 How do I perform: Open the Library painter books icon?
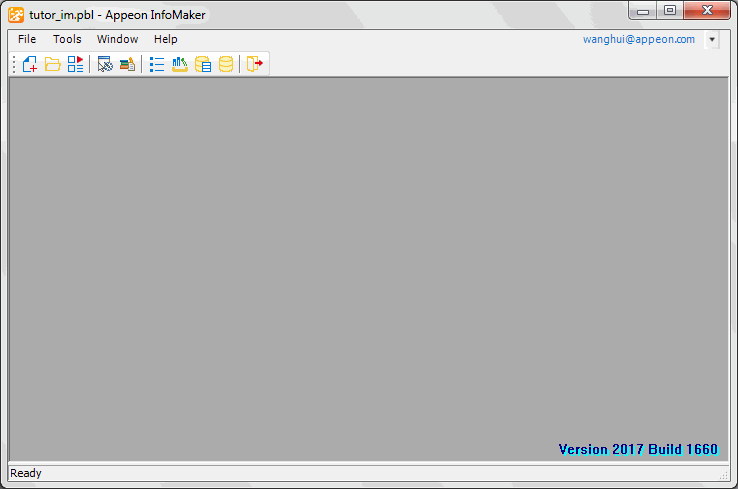click(x=128, y=64)
